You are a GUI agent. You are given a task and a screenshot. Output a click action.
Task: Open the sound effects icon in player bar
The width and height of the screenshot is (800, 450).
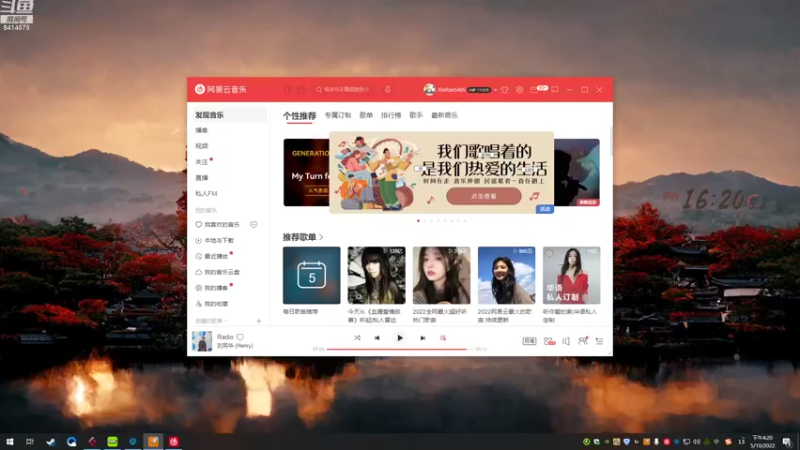pyautogui.click(x=549, y=341)
